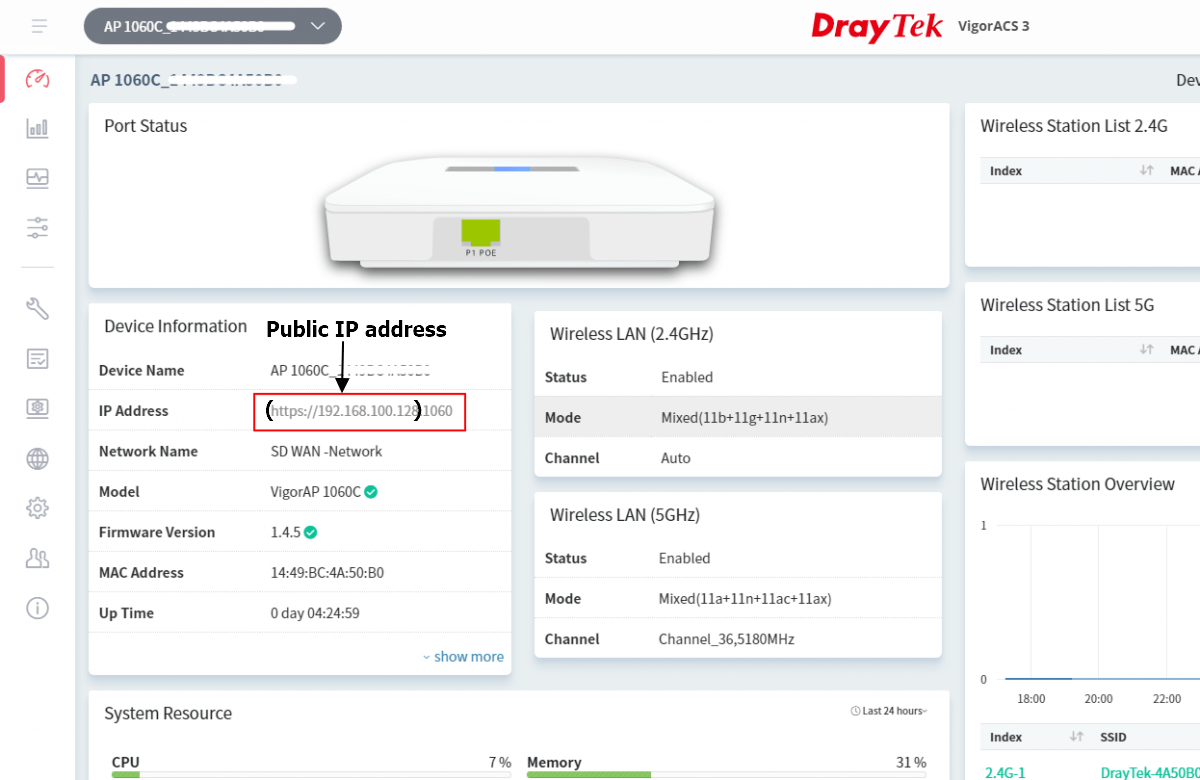Open the DrayTek-4A50B SSID link
Viewport: 1200px width, 780px height.
(1148, 772)
